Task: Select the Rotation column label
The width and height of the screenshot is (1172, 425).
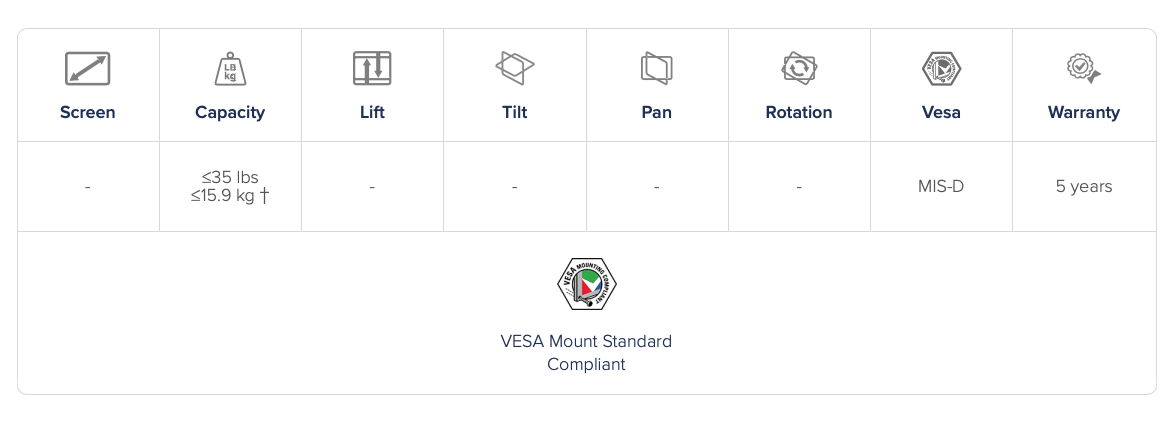Action: point(799,112)
